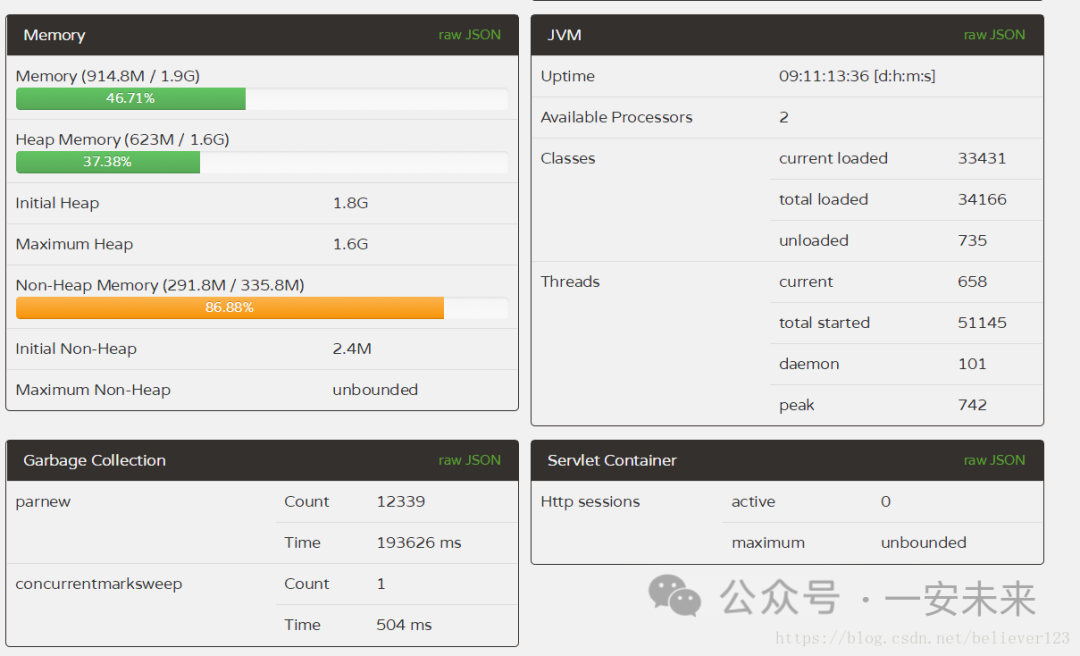Click the 'unloaded' classes label
This screenshot has height=656, width=1080.
coord(813,240)
